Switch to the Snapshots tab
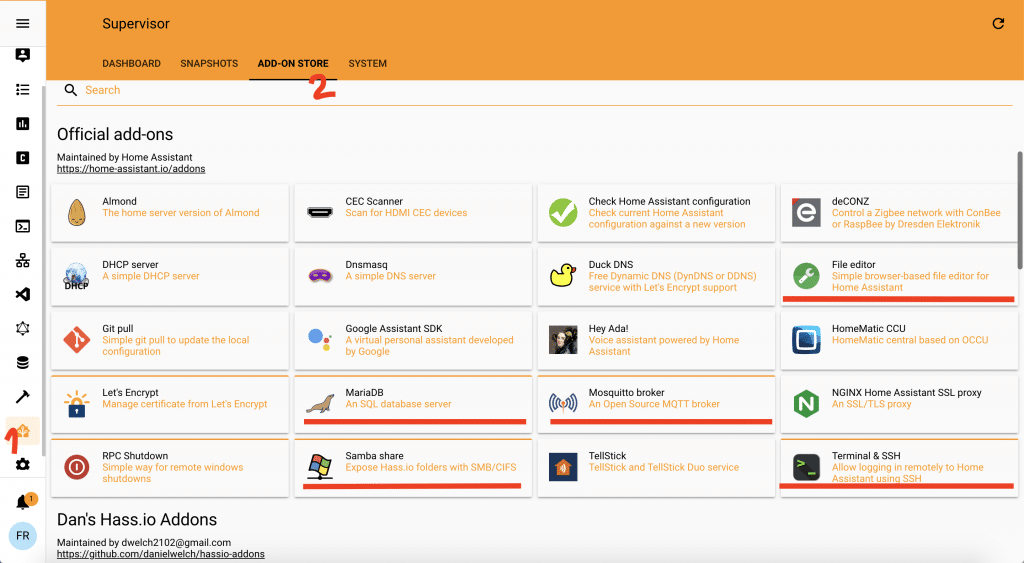This screenshot has width=1024, height=563. (209, 63)
